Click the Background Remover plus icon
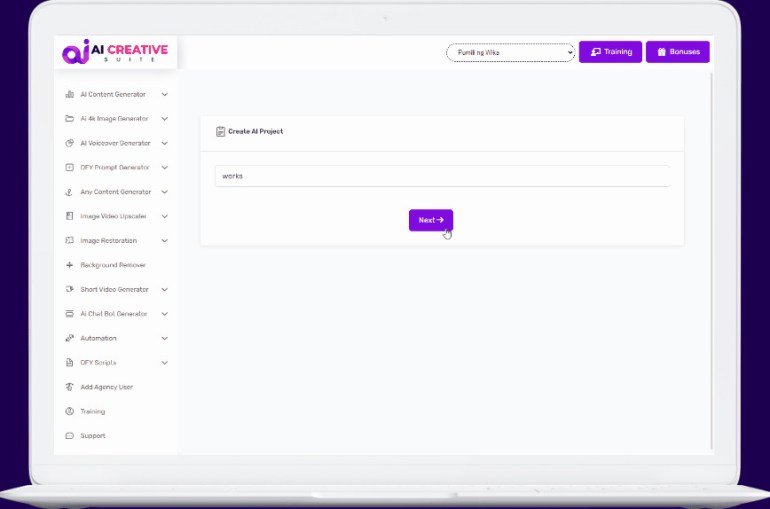Screen dimensions: 770x509 (x=70, y=265)
